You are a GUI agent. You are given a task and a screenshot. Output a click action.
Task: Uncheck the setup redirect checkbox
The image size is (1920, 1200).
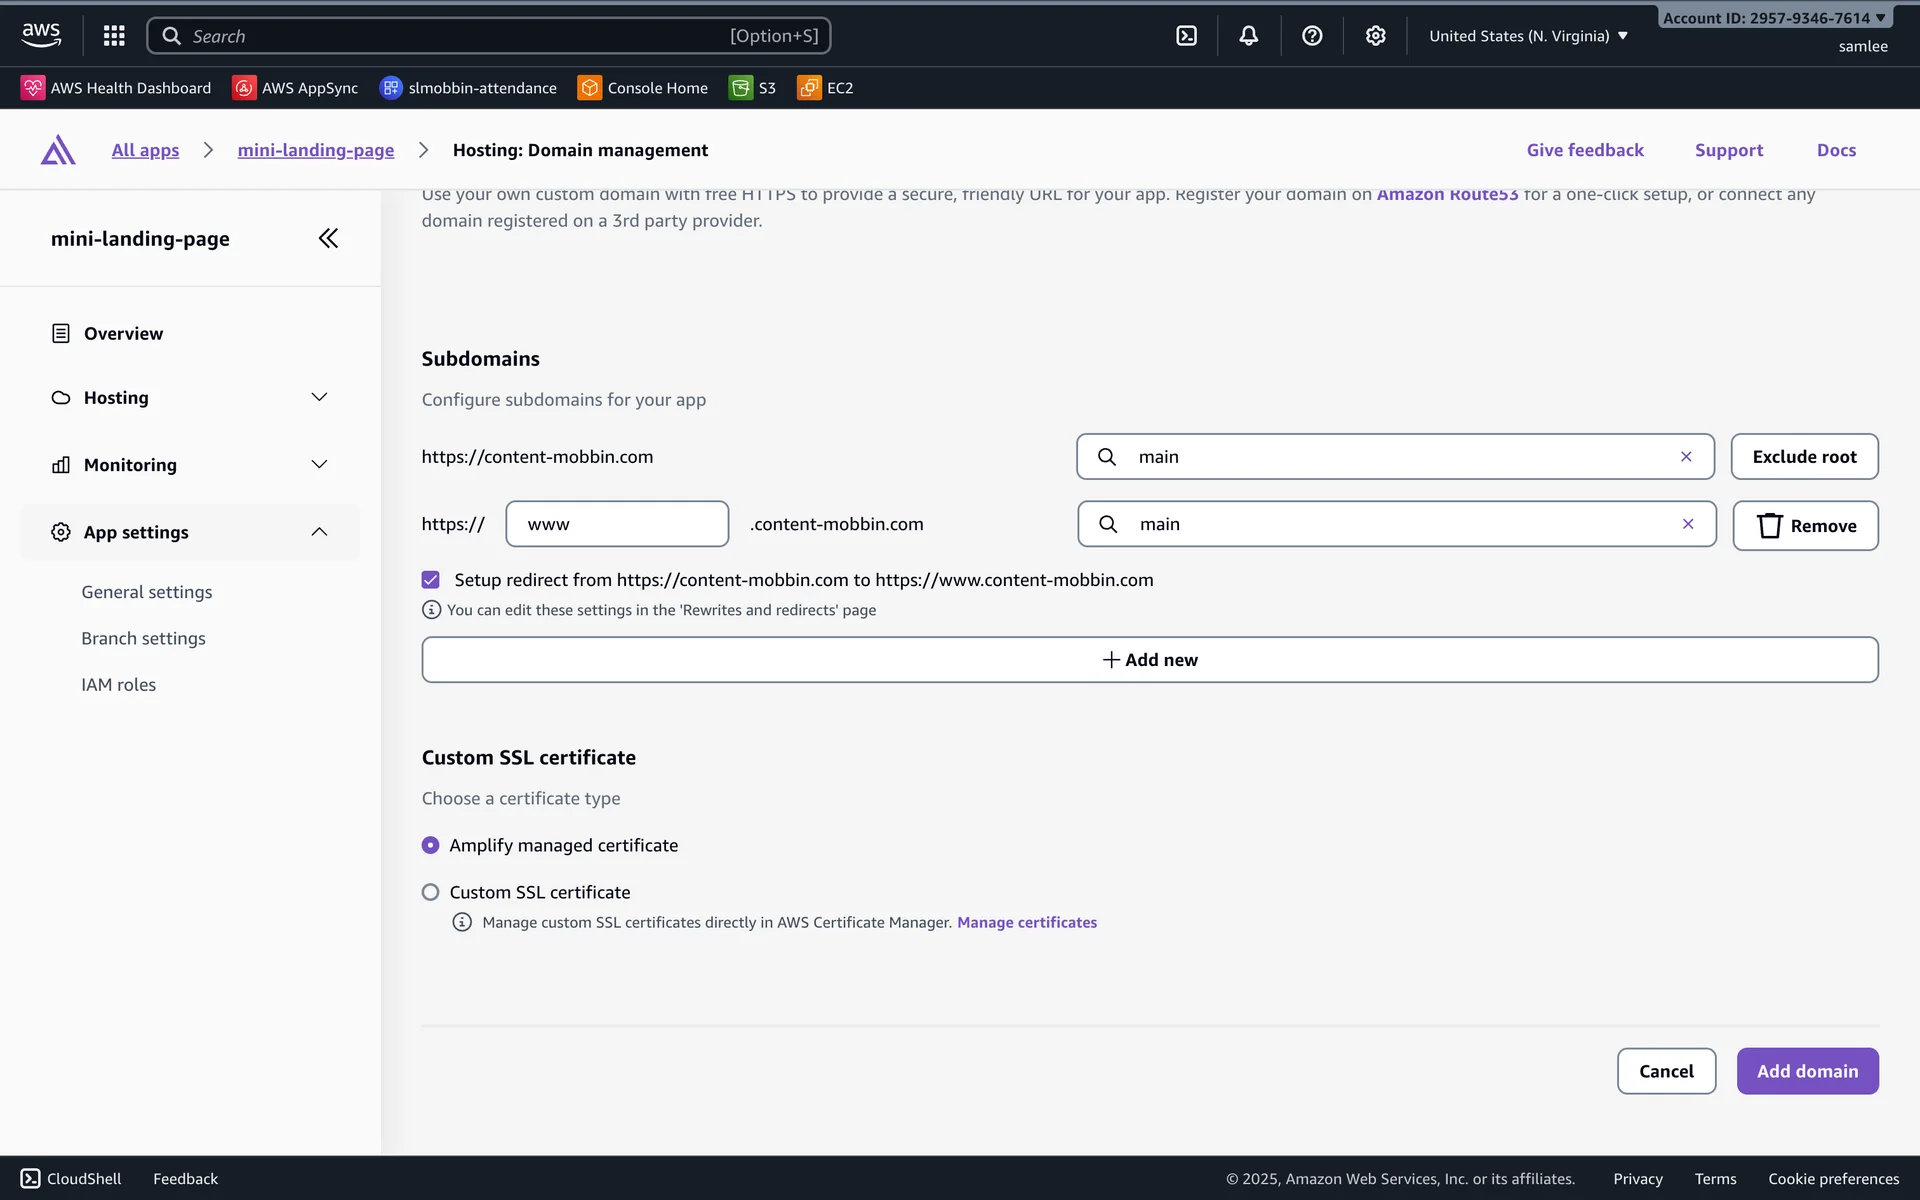(431, 580)
